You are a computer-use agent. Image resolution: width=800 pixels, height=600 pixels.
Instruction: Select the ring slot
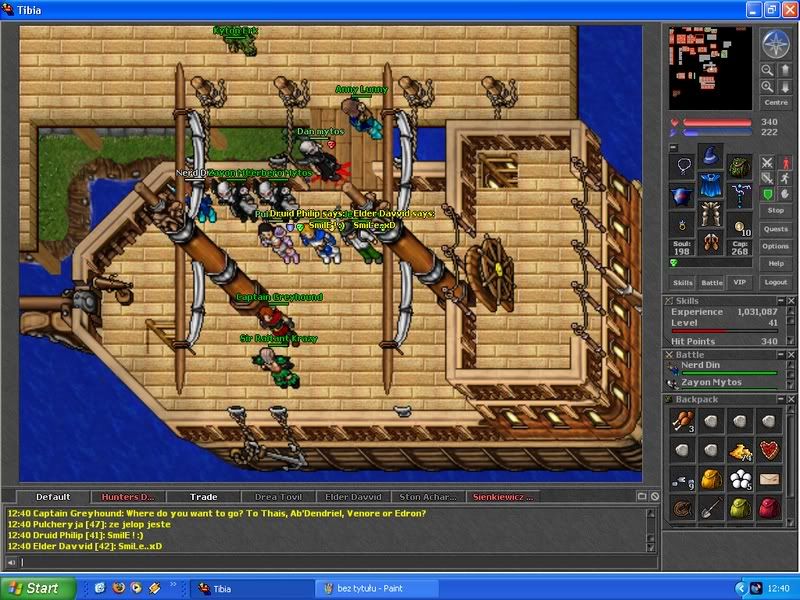pyautogui.click(x=682, y=225)
